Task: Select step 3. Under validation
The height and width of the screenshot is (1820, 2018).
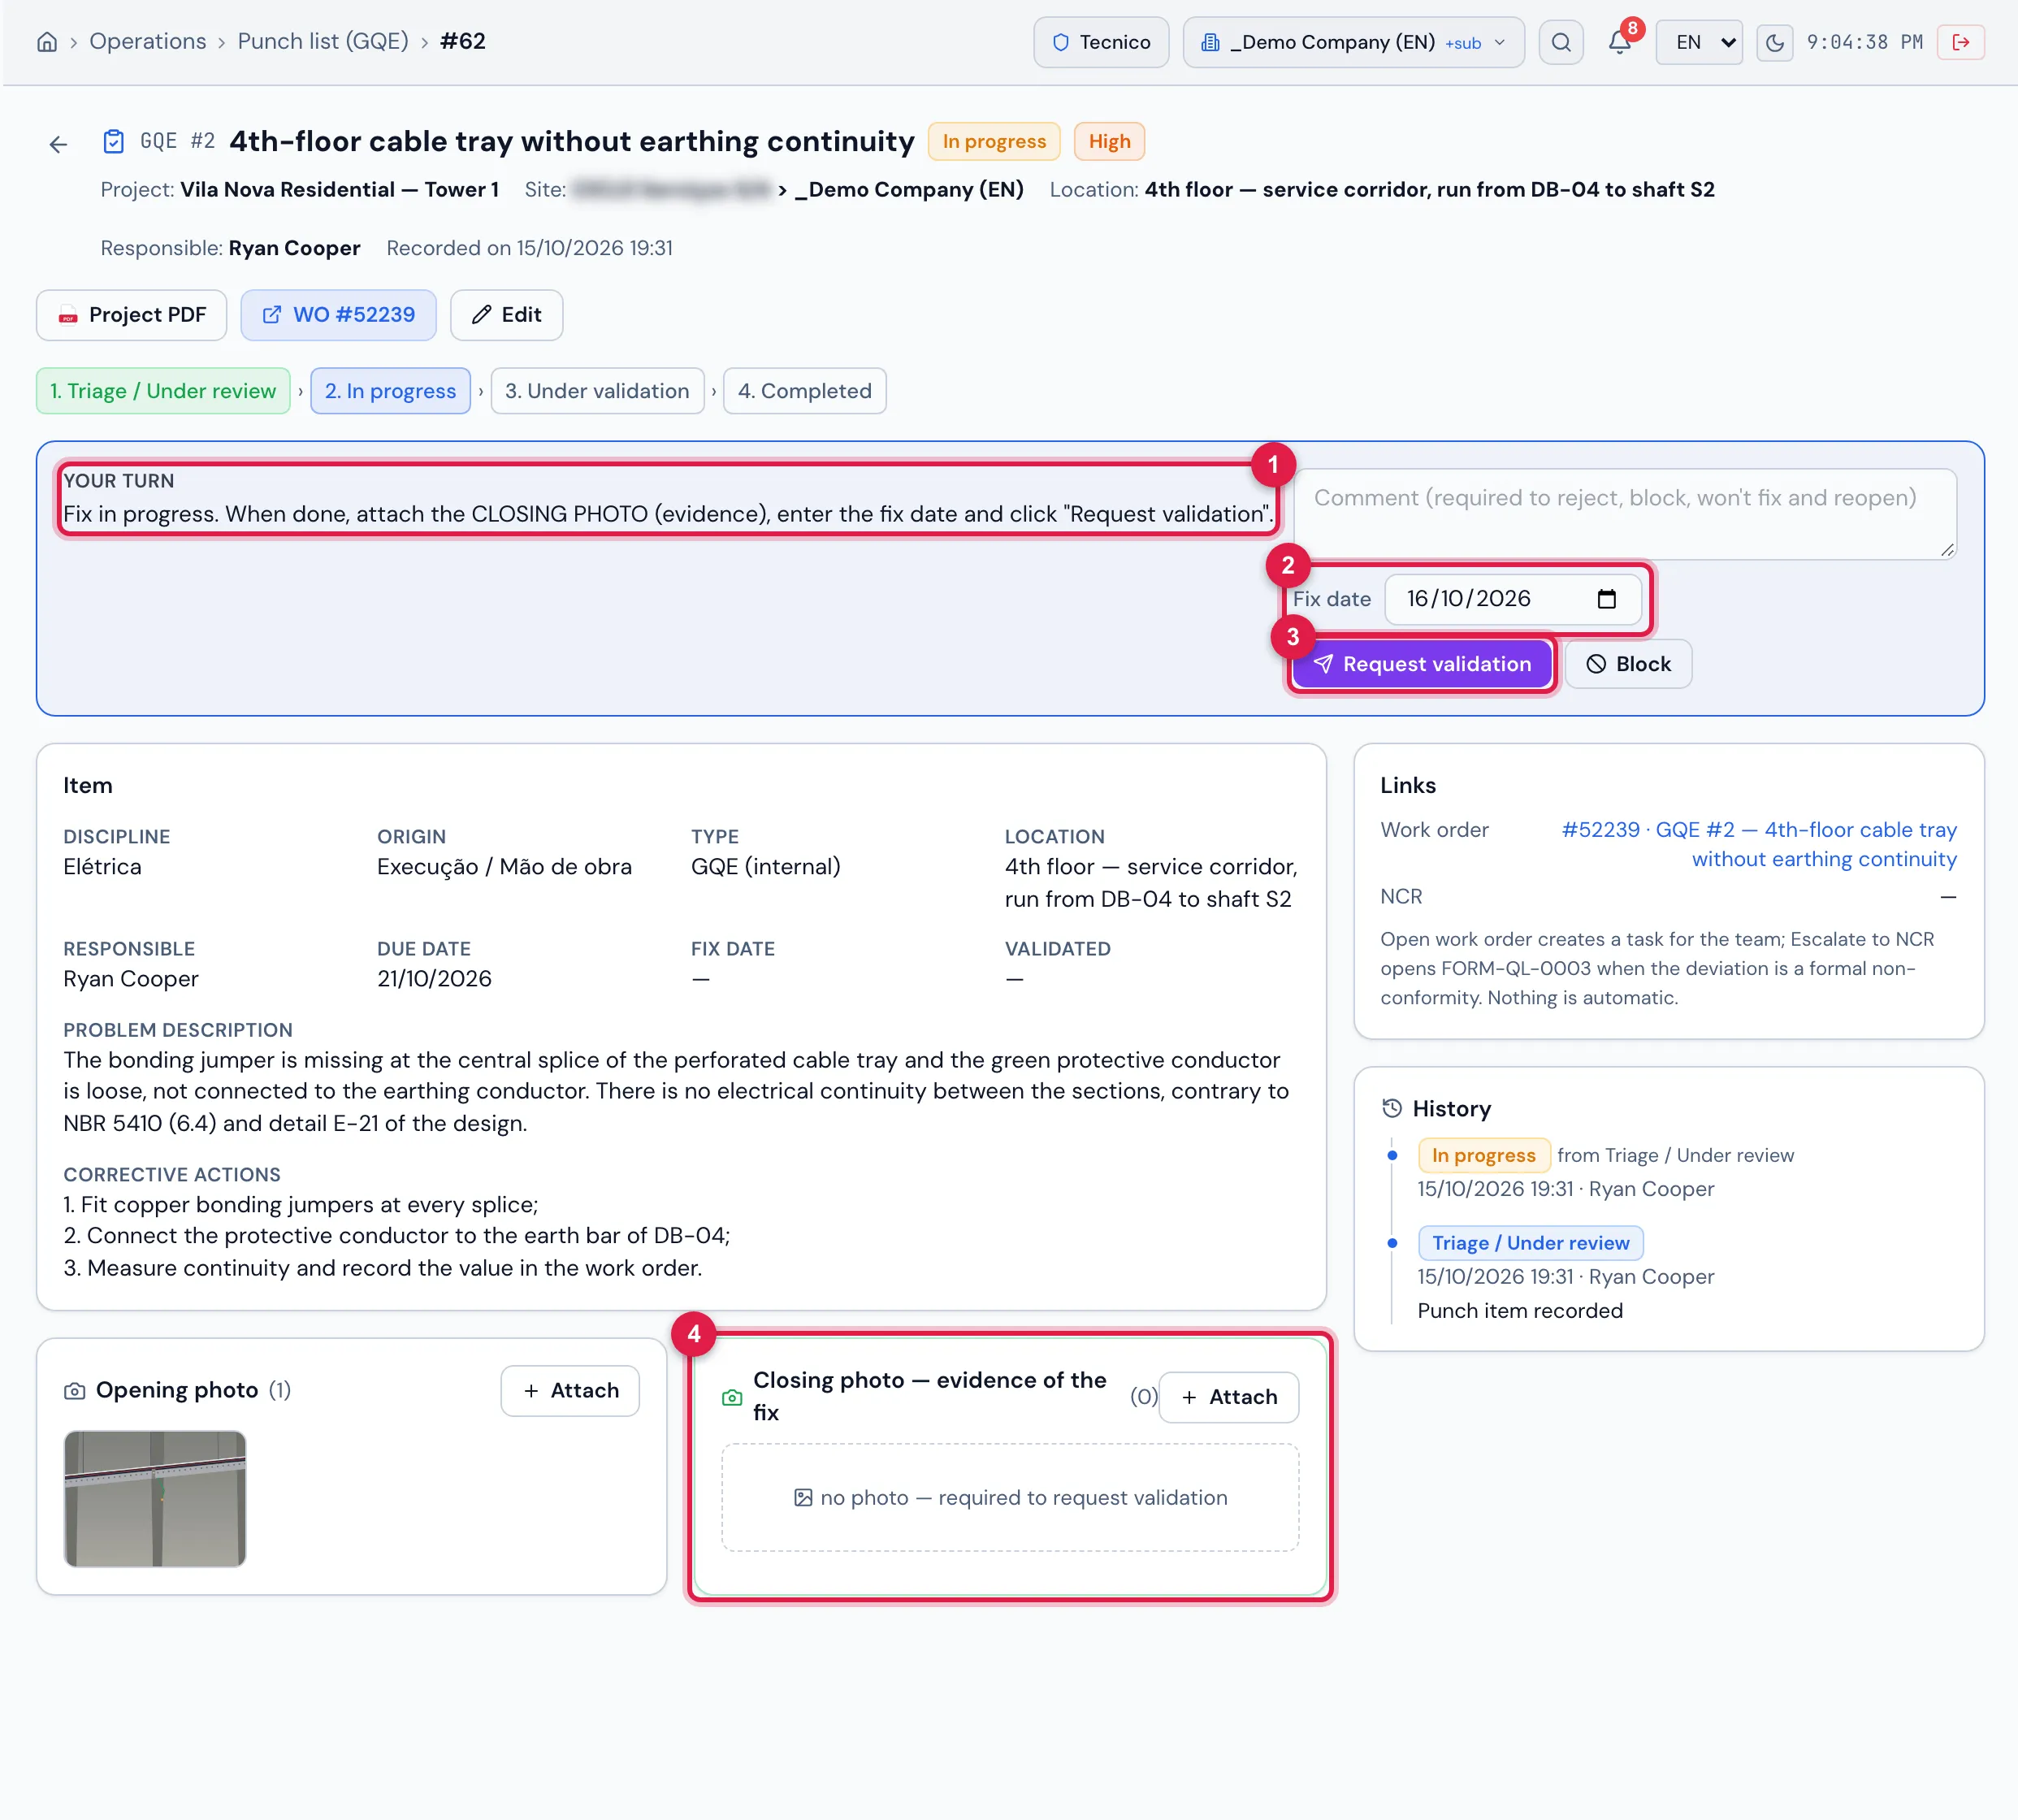Action: point(597,391)
